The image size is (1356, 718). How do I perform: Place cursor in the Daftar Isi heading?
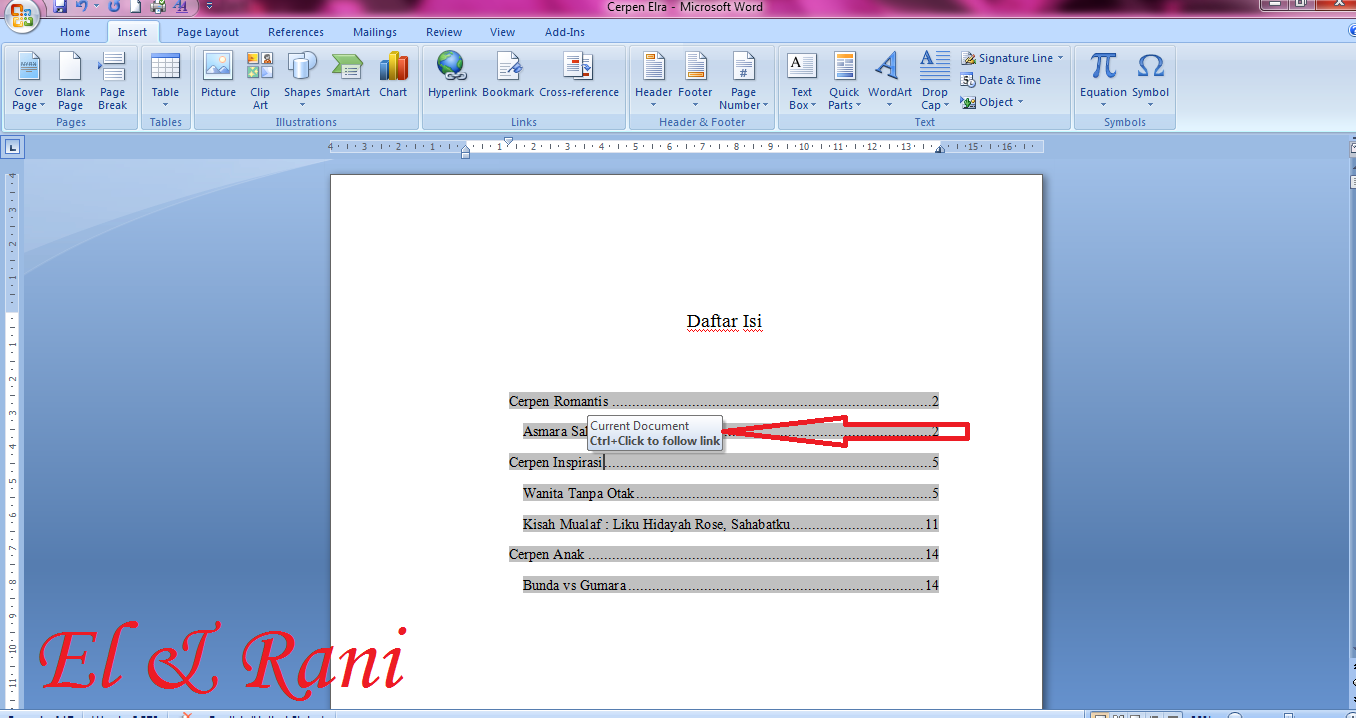coord(724,321)
